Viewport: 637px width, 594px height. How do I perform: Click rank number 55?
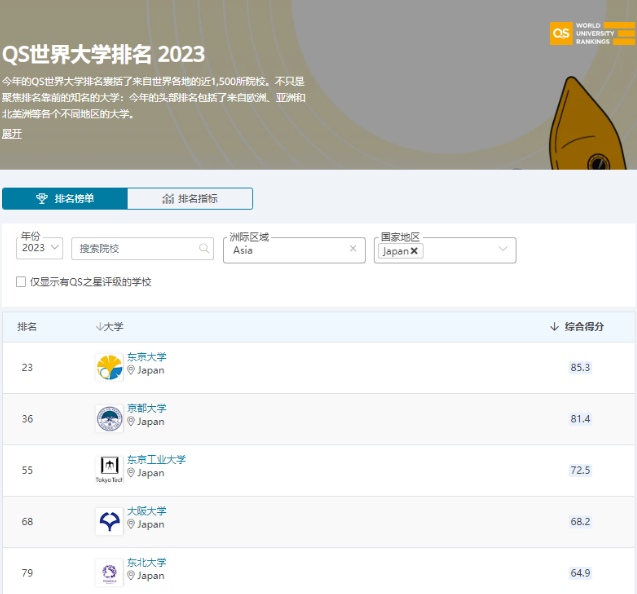click(x=27, y=470)
